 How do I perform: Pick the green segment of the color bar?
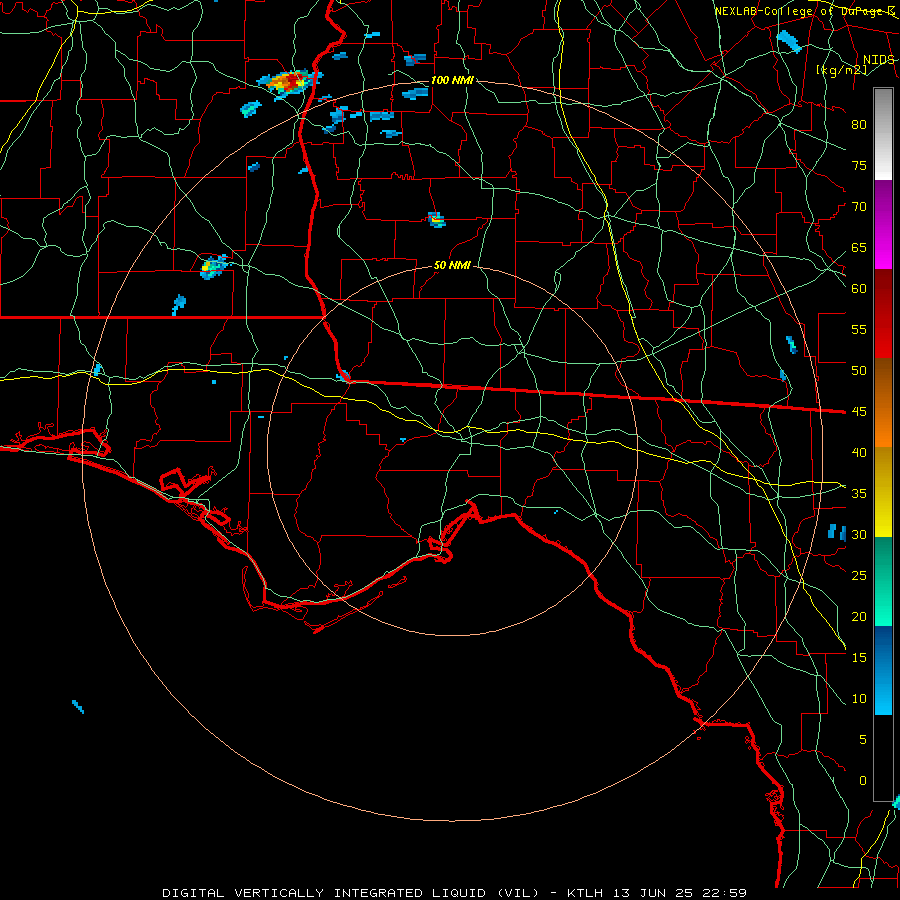[x=883, y=581]
